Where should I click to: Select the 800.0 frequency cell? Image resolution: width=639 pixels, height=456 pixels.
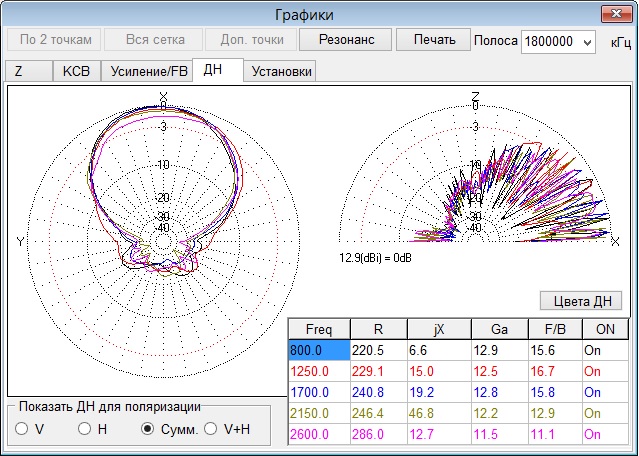tap(318, 351)
